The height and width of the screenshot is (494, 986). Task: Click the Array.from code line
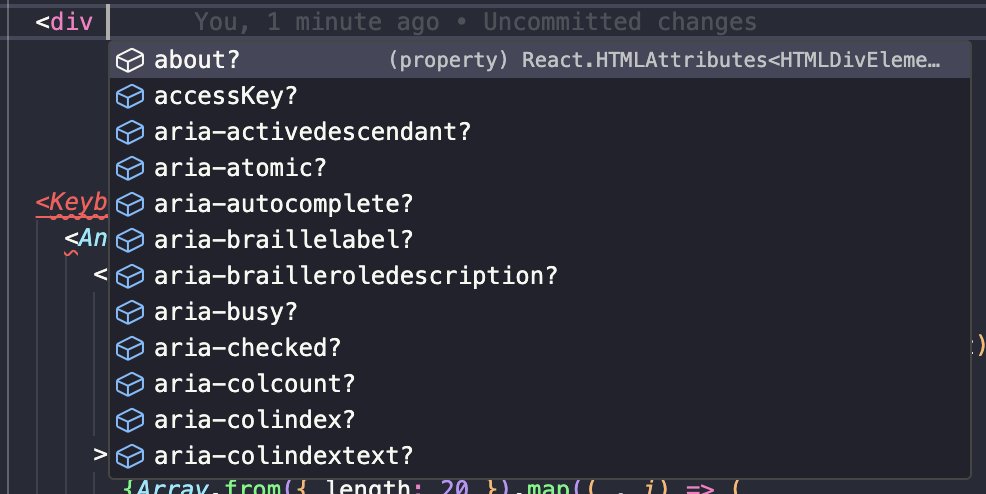[x=431, y=487]
